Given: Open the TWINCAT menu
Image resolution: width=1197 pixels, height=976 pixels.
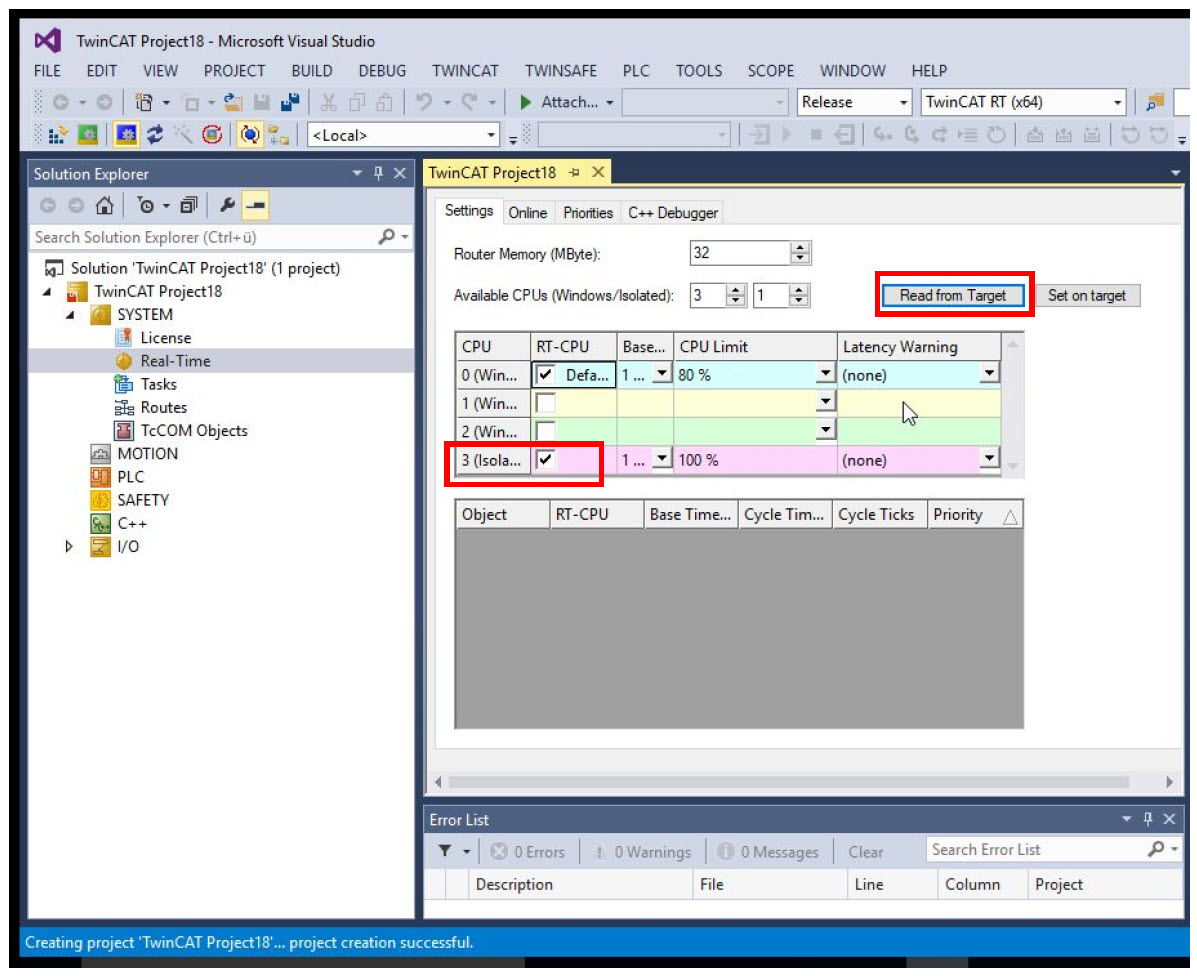Looking at the screenshot, I should pos(465,71).
